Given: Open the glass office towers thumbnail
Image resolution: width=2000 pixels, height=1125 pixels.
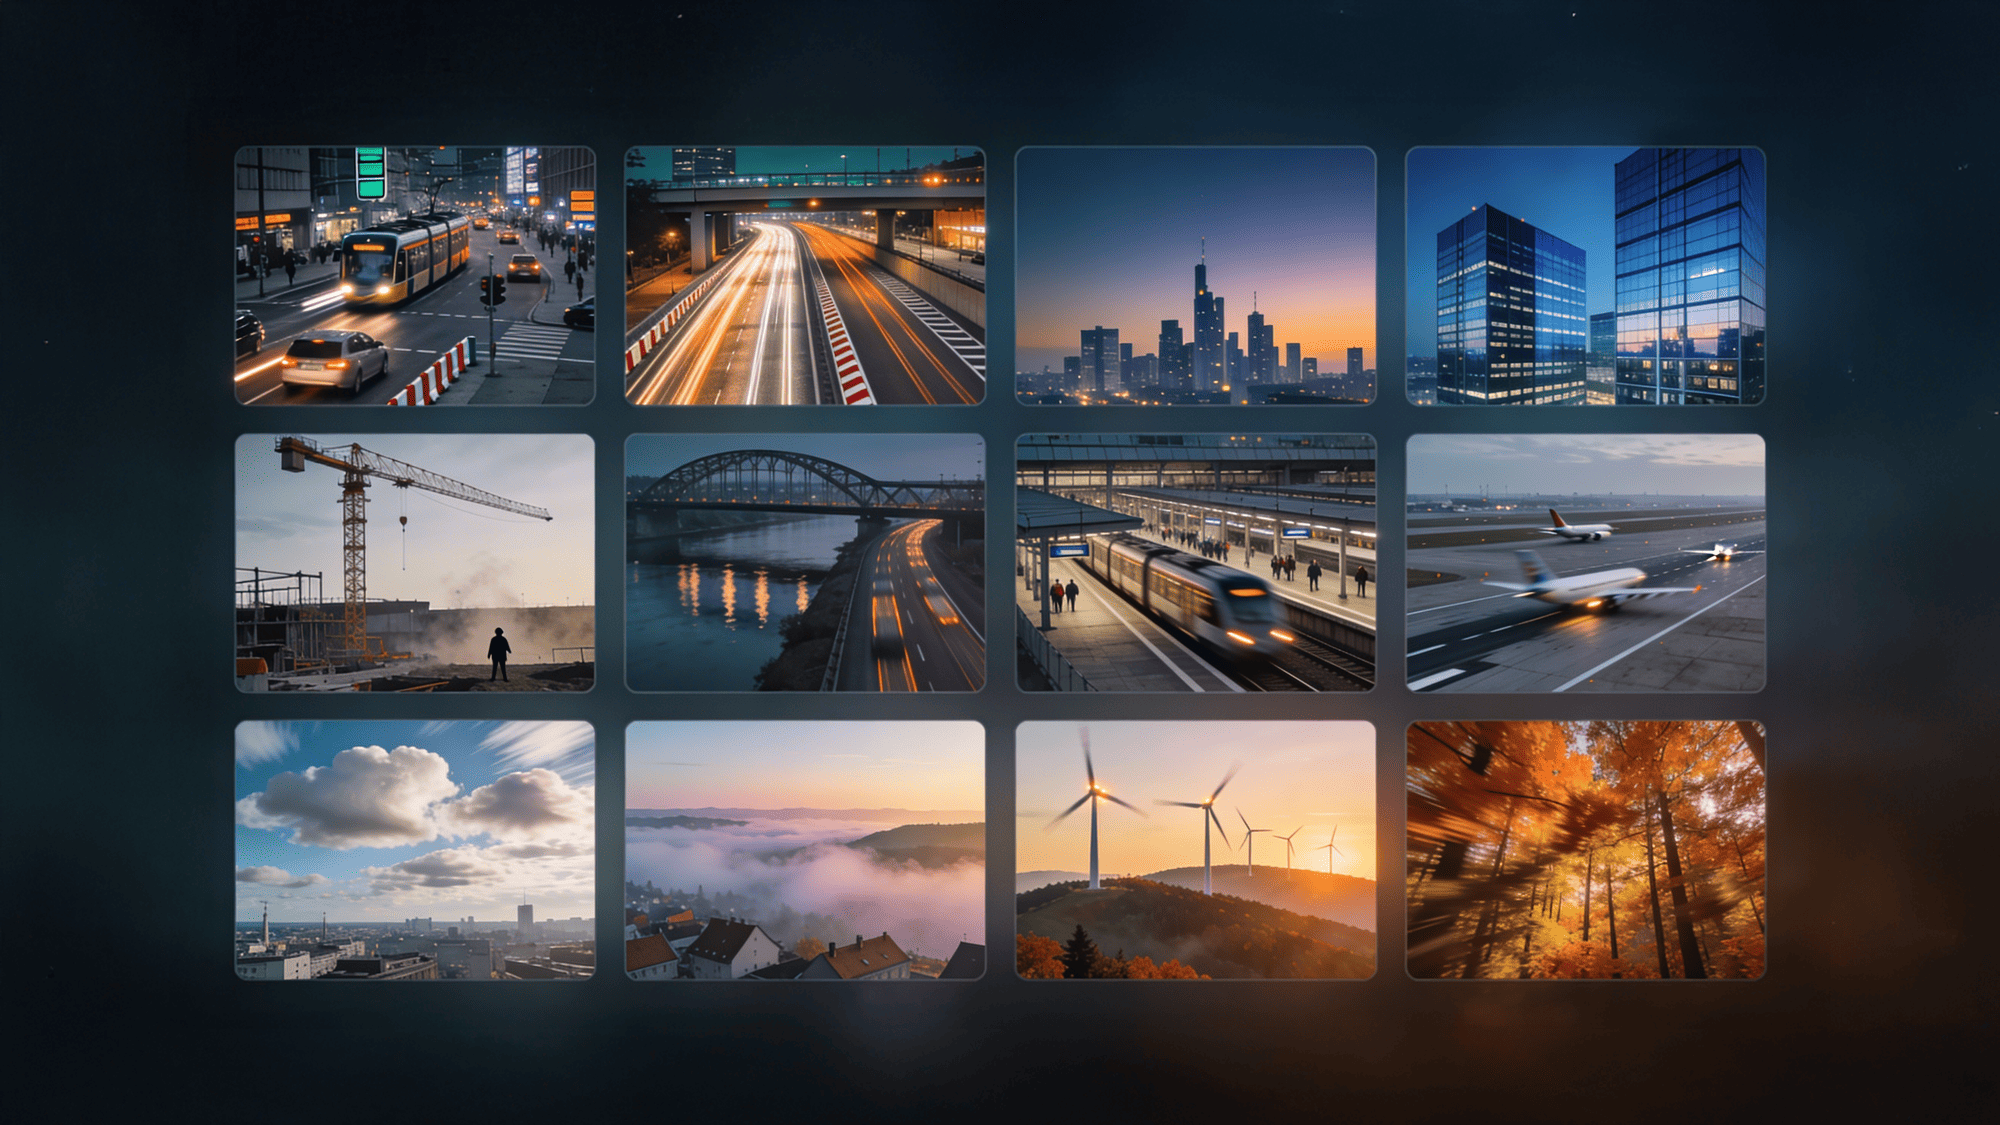Looking at the screenshot, I should [1585, 277].
